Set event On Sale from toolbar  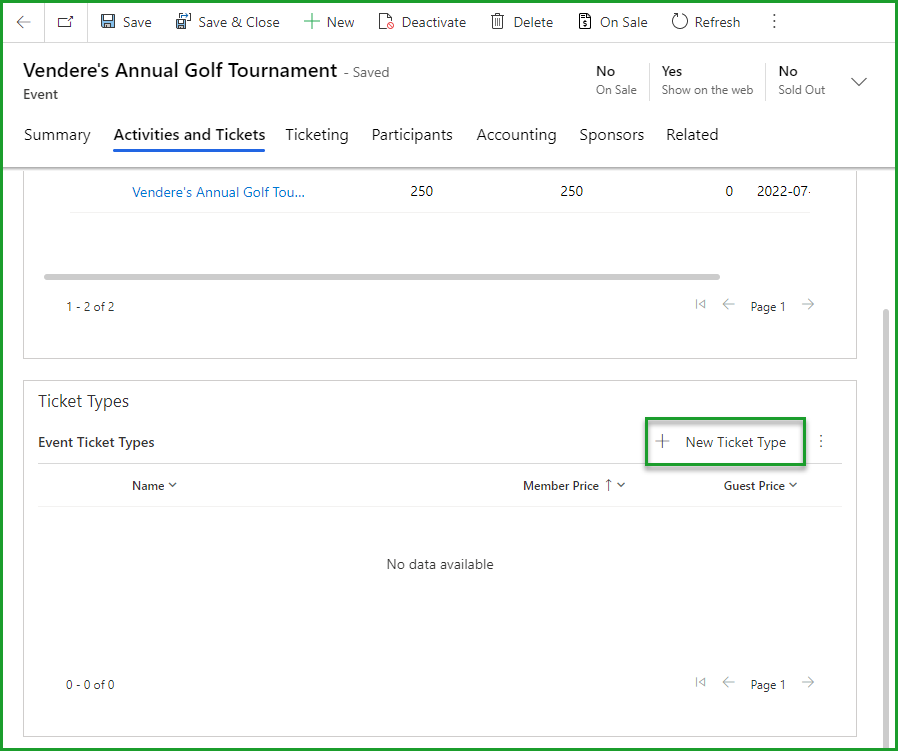[x=612, y=22]
